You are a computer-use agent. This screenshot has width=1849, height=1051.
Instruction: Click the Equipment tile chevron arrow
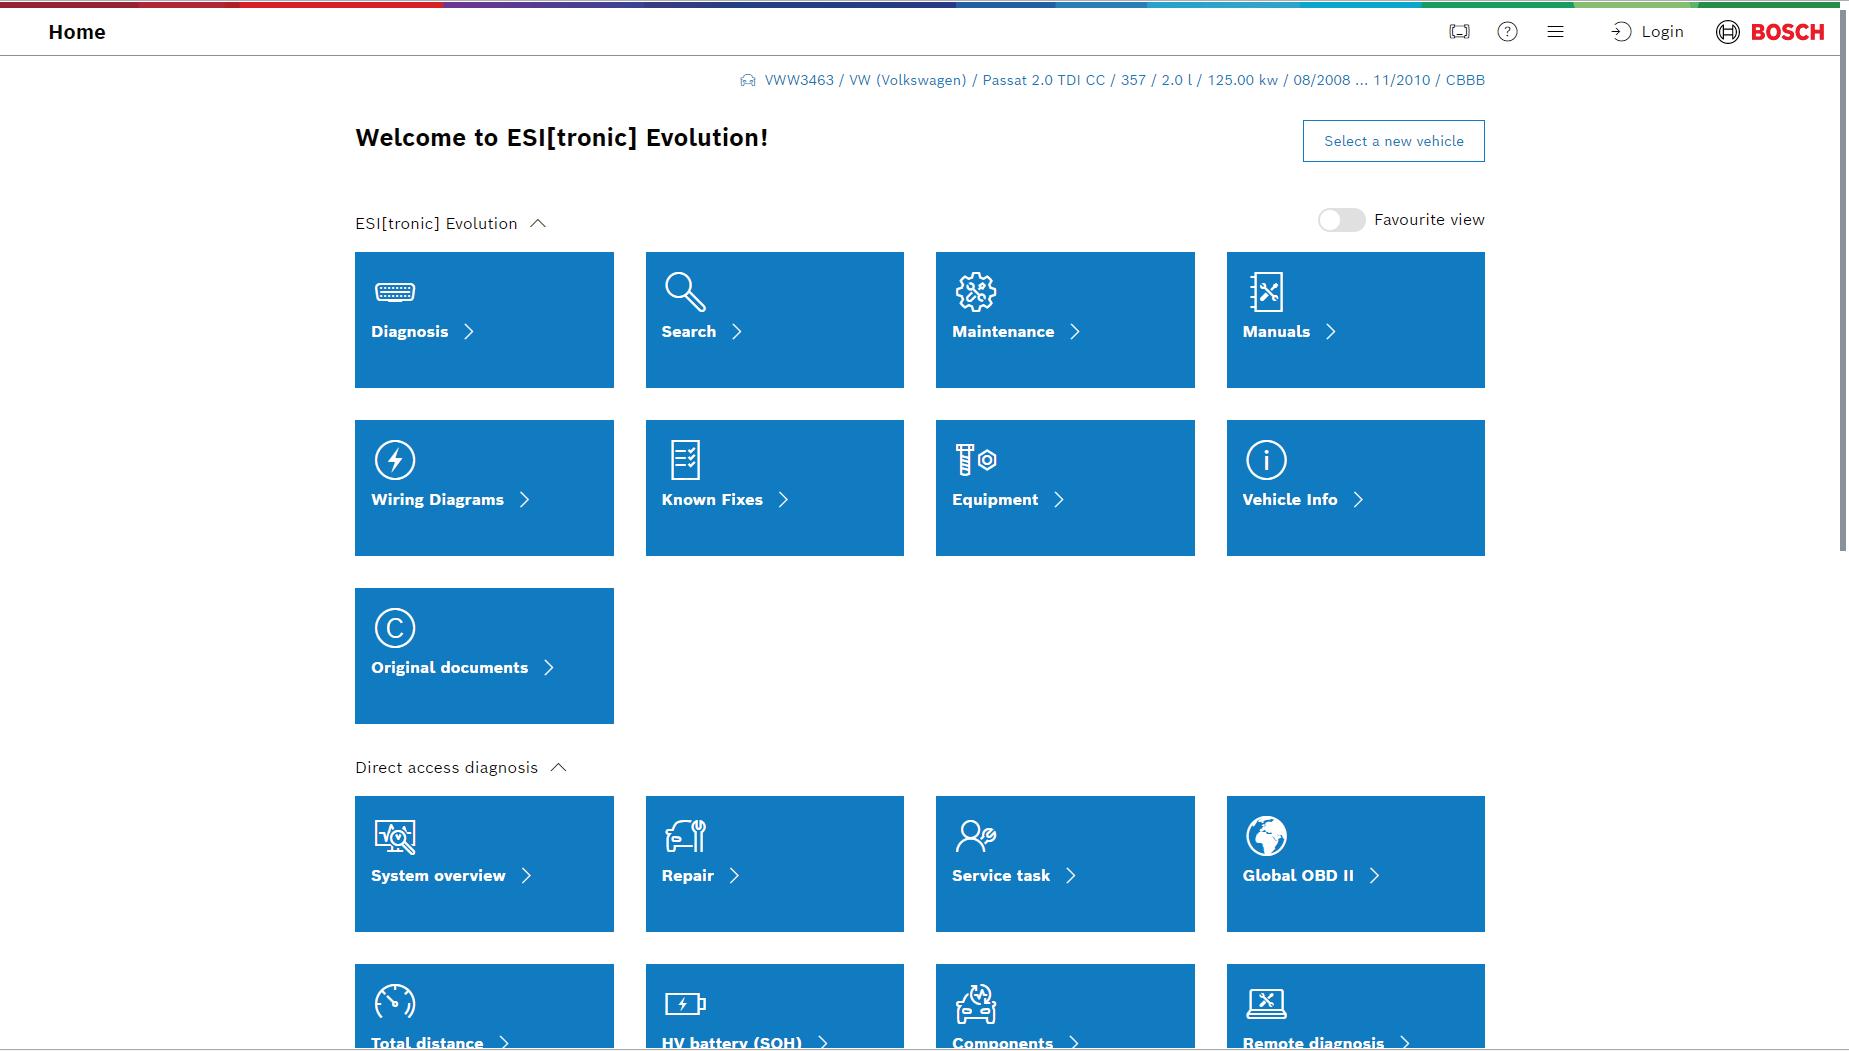click(x=1059, y=500)
